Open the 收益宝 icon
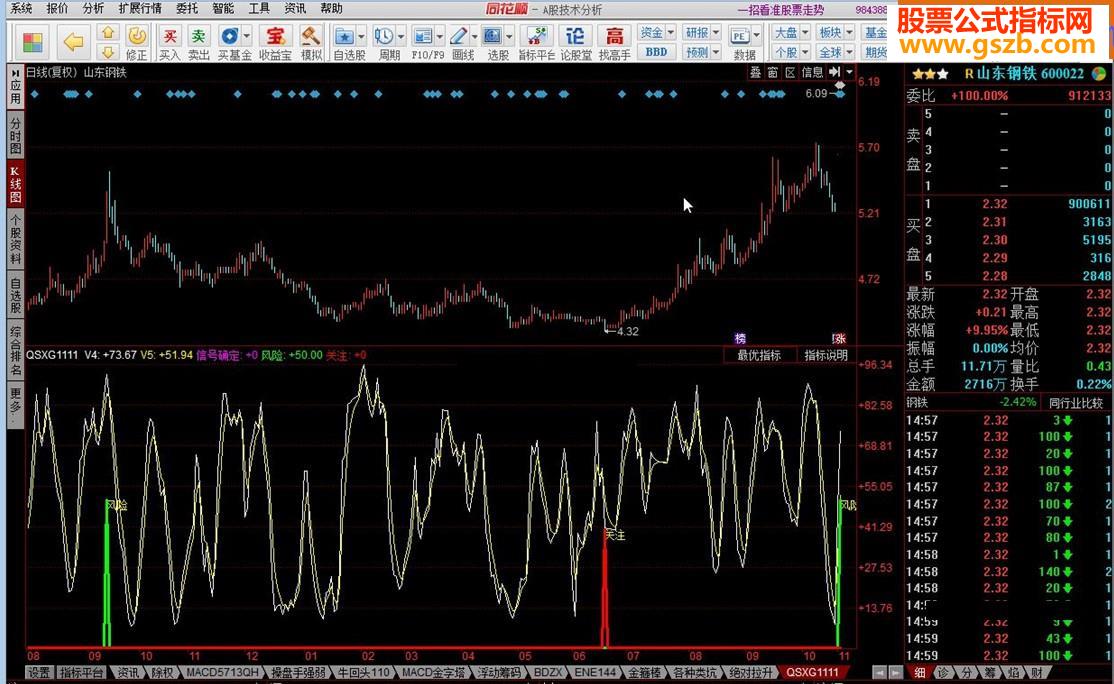The height and width of the screenshot is (684, 1114). [275, 43]
